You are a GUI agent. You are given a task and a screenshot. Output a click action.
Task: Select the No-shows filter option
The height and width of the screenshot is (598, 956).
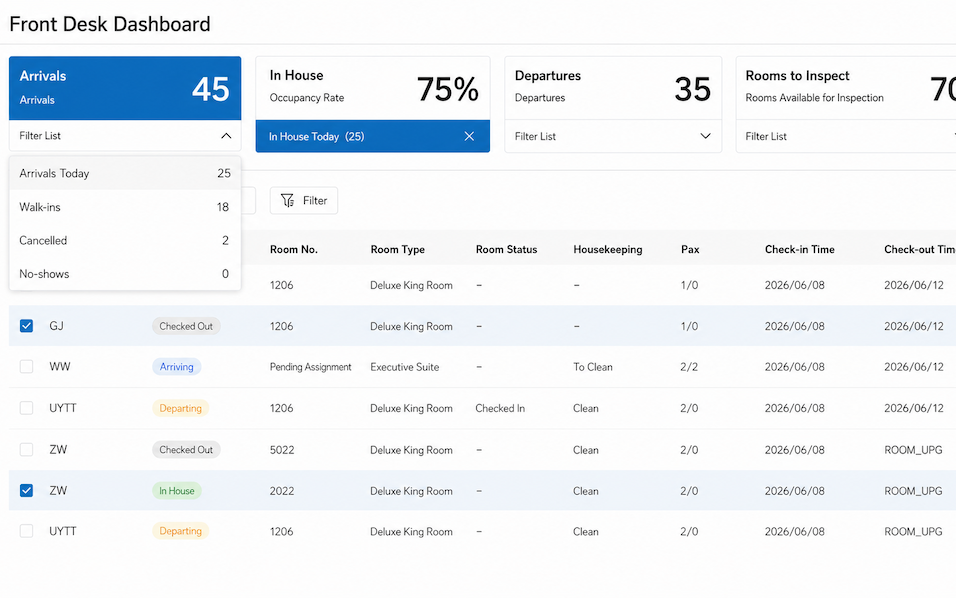pos(125,274)
